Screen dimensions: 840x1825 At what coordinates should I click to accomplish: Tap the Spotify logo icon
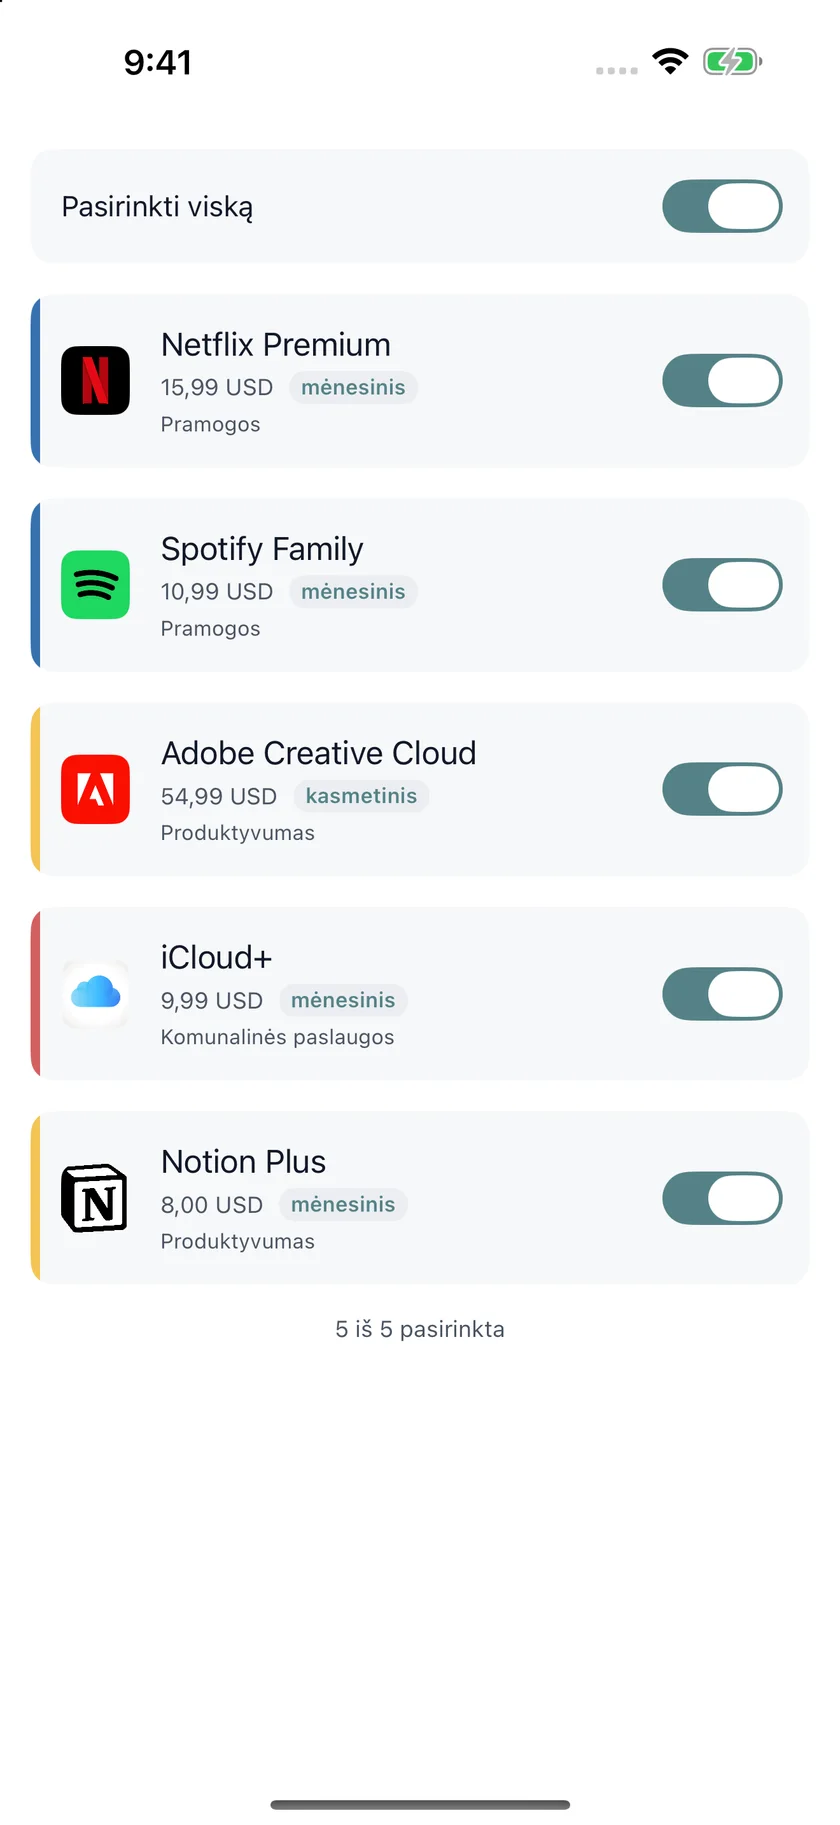(95, 584)
